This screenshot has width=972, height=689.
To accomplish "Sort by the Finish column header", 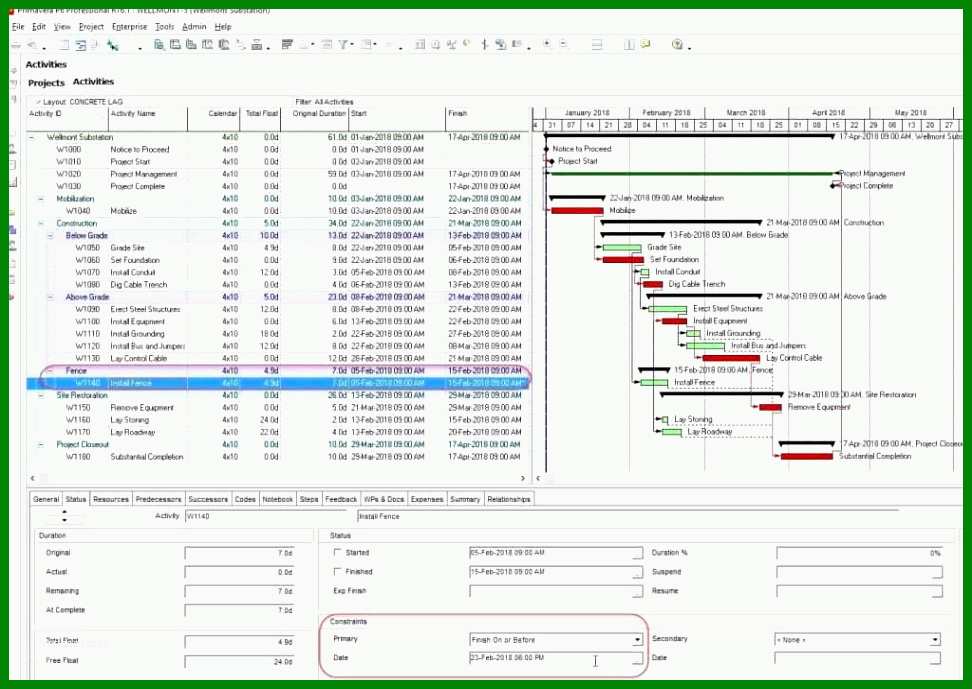I will pos(488,114).
